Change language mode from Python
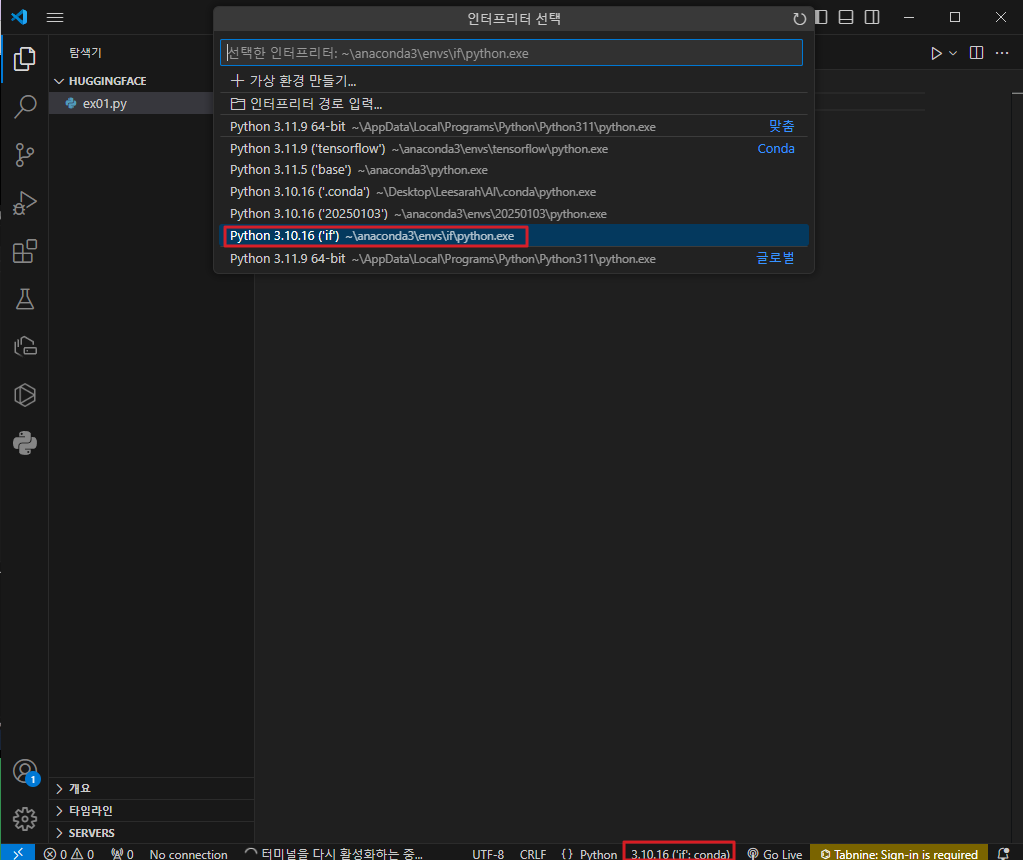 click(x=598, y=853)
